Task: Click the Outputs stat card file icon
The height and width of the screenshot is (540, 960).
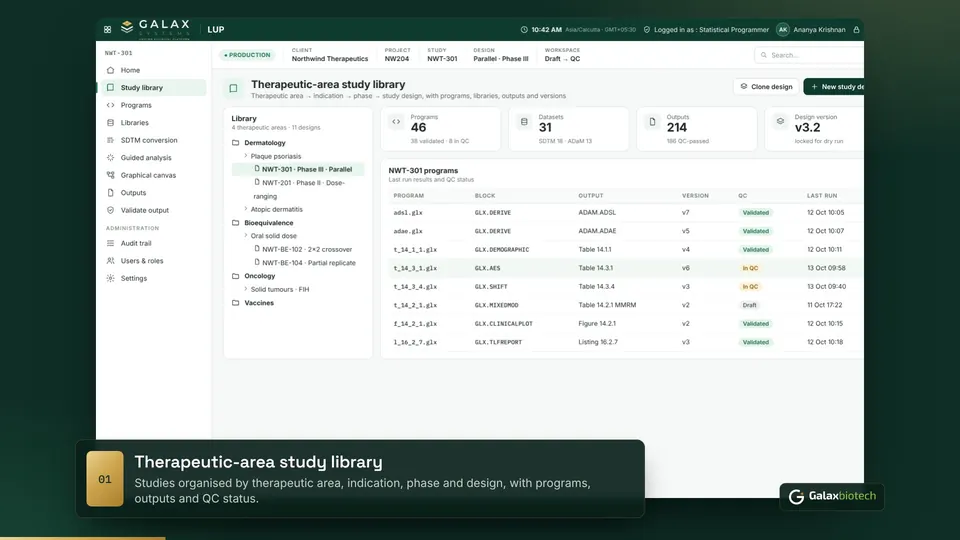Action: pos(652,122)
